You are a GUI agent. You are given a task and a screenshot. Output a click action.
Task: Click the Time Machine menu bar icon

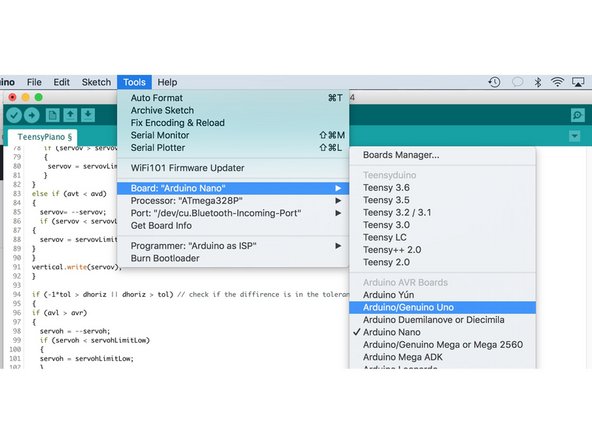click(494, 82)
